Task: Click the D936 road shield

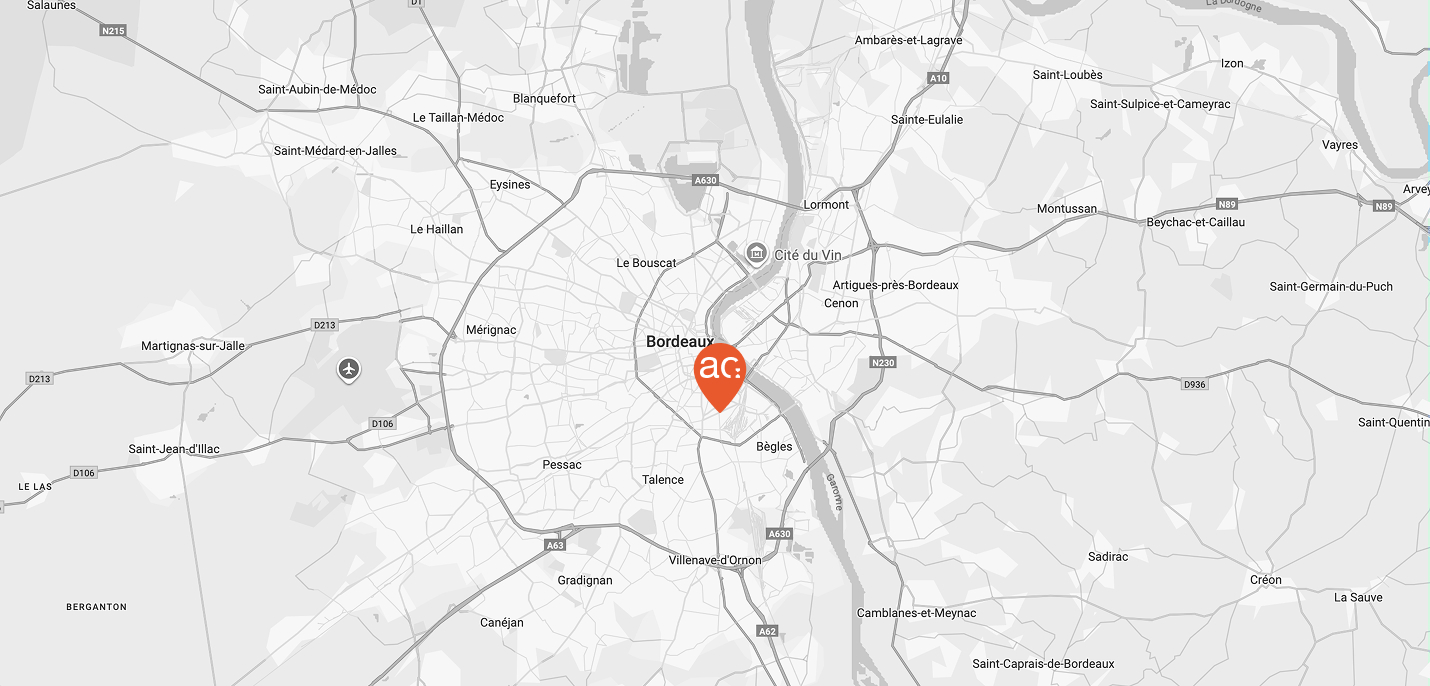Action: 1195,384
